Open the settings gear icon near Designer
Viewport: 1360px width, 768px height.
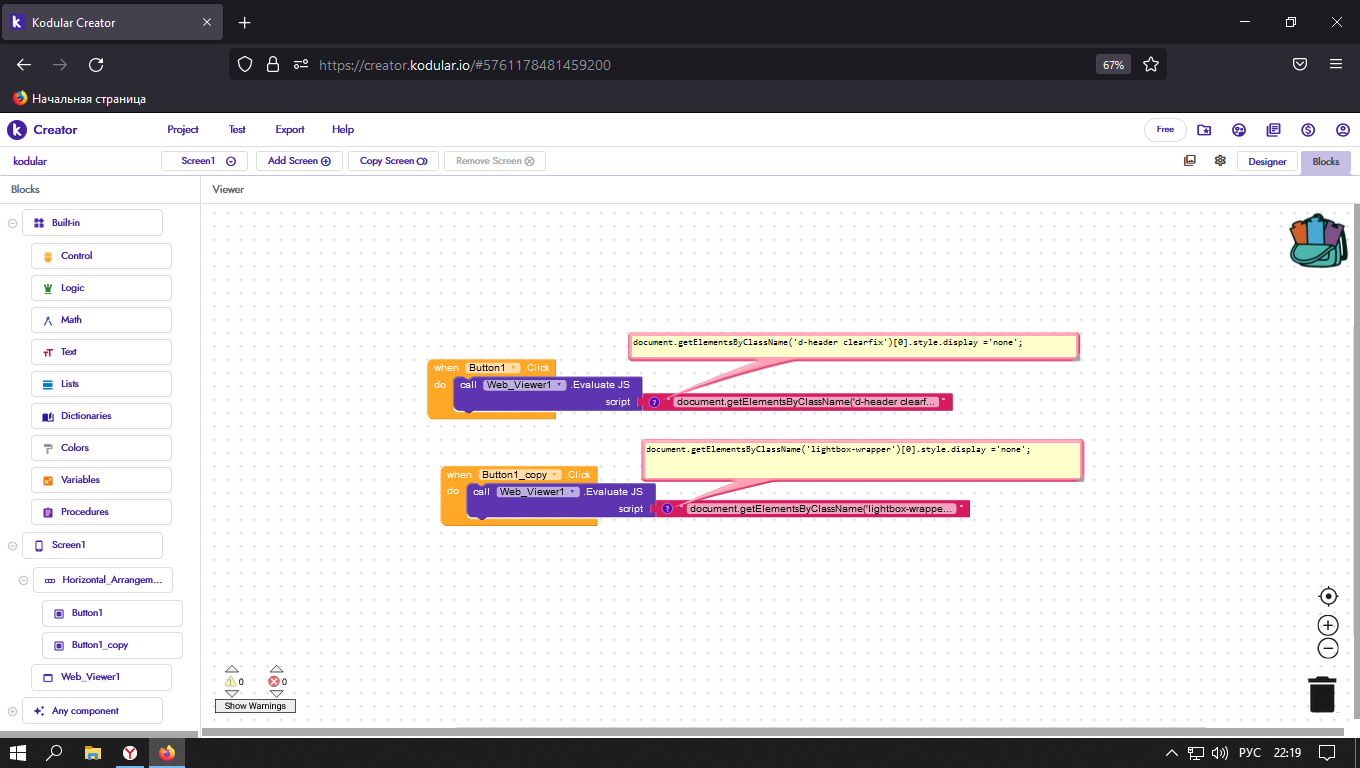(1220, 161)
